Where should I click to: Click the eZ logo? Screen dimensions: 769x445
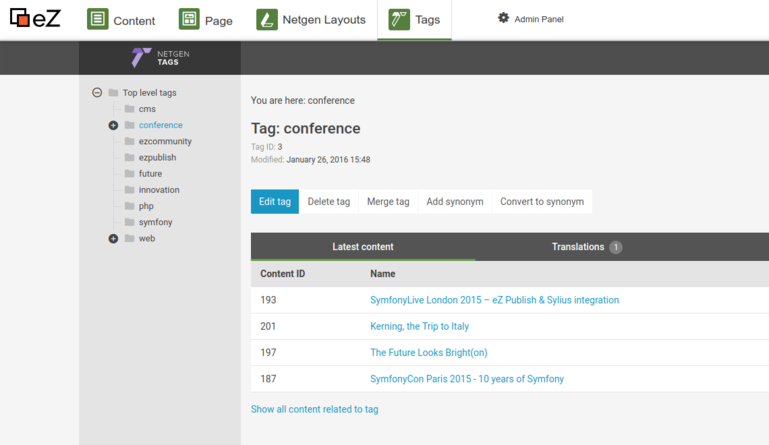point(35,19)
